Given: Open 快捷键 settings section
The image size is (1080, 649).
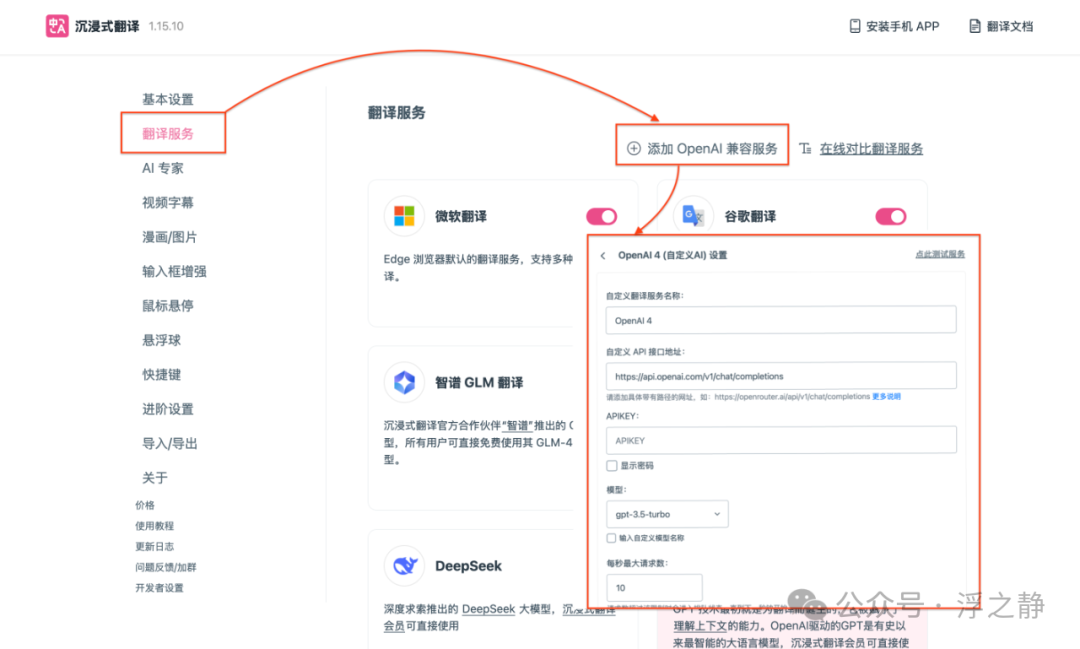Looking at the screenshot, I should coord(162,375).
